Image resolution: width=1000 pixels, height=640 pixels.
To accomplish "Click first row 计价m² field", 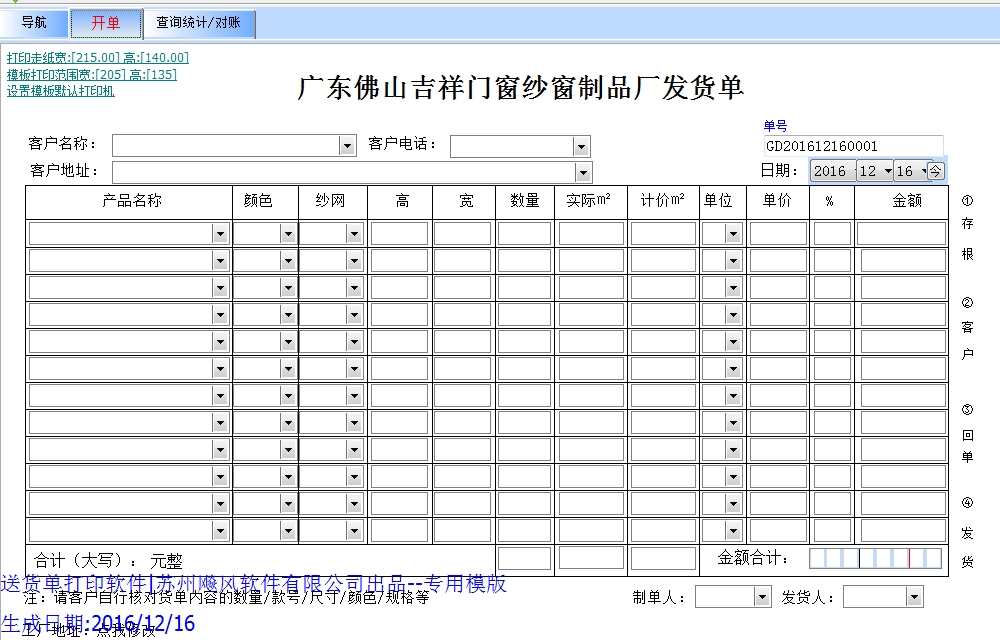I will pyautogui.click(x=663, y=234).
